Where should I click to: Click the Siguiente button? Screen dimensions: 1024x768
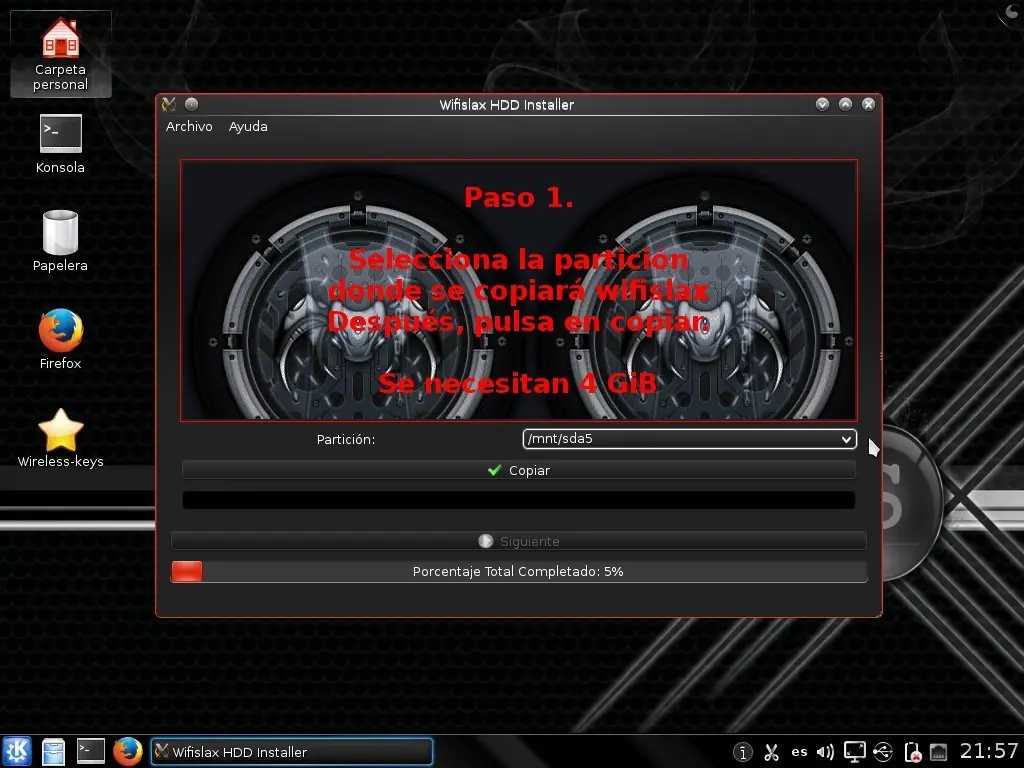point(519,541)
